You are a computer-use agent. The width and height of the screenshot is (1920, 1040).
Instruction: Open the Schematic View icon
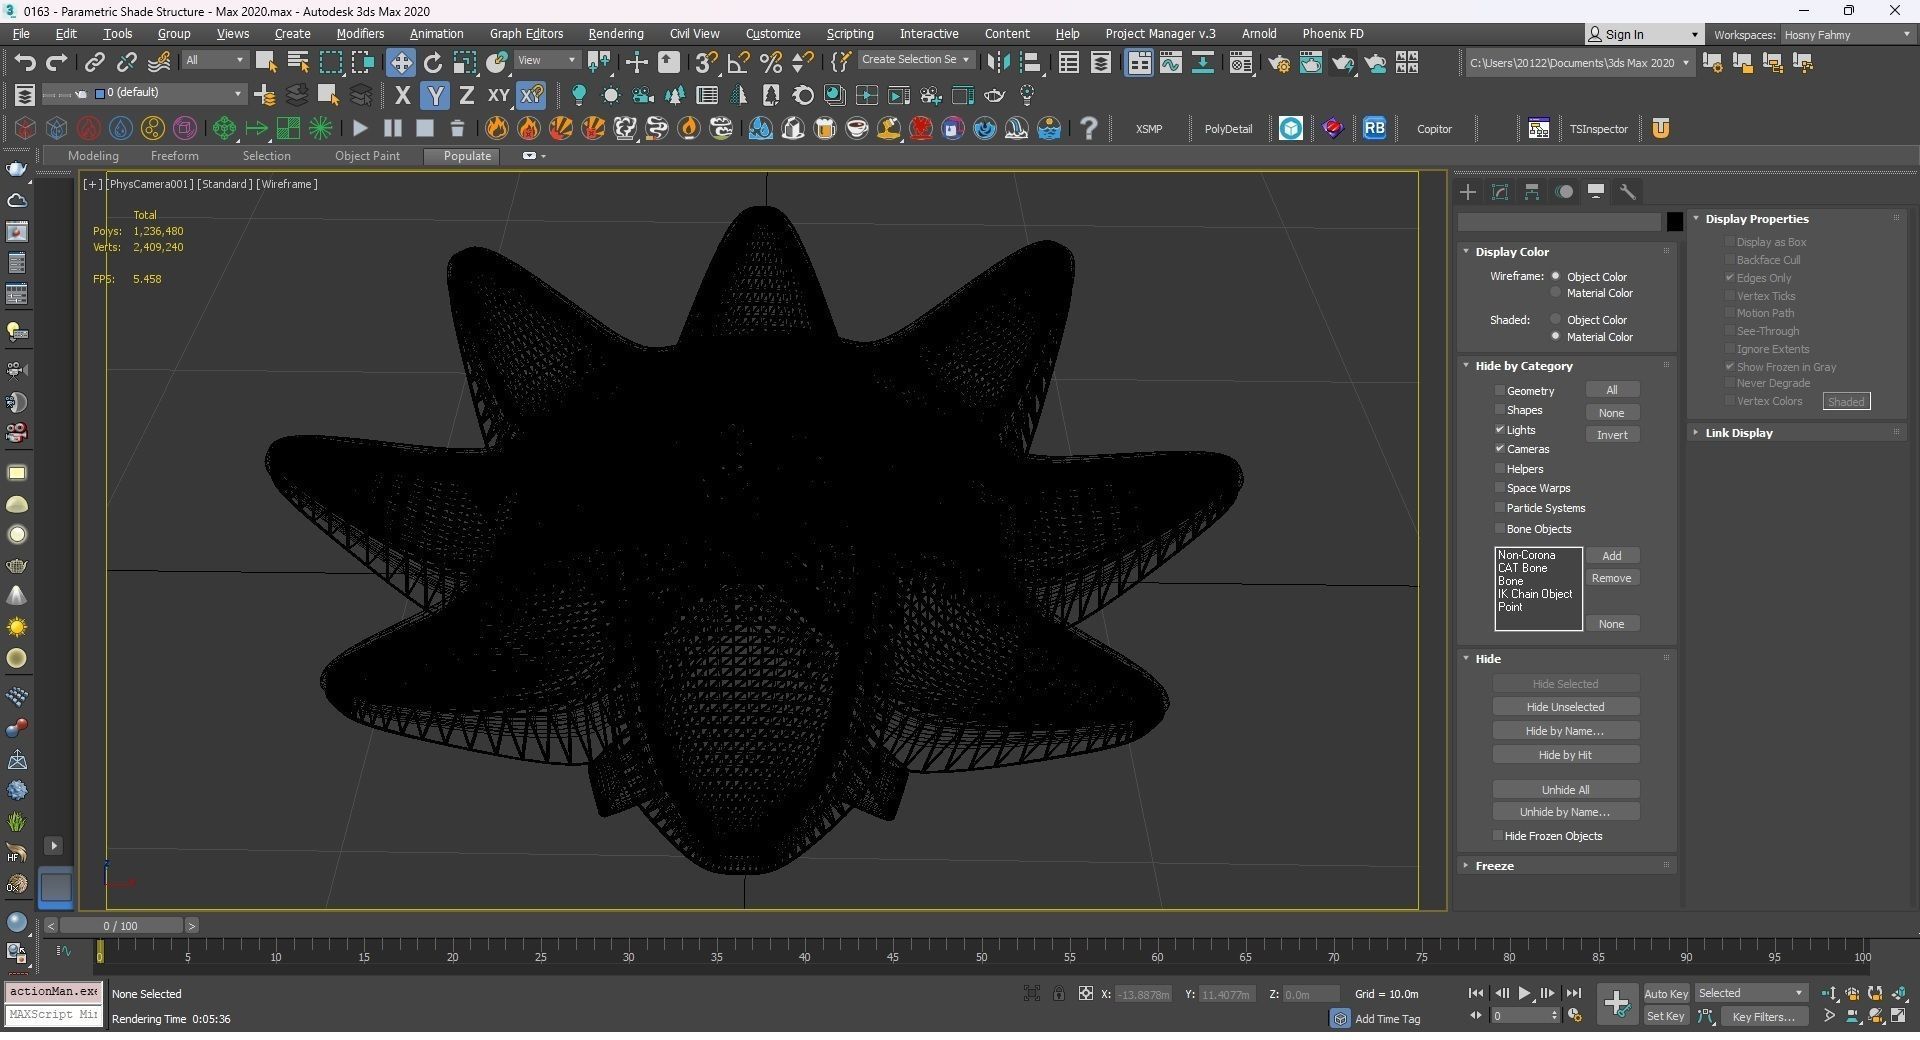pyautogui.click(x=1203, y=62)
